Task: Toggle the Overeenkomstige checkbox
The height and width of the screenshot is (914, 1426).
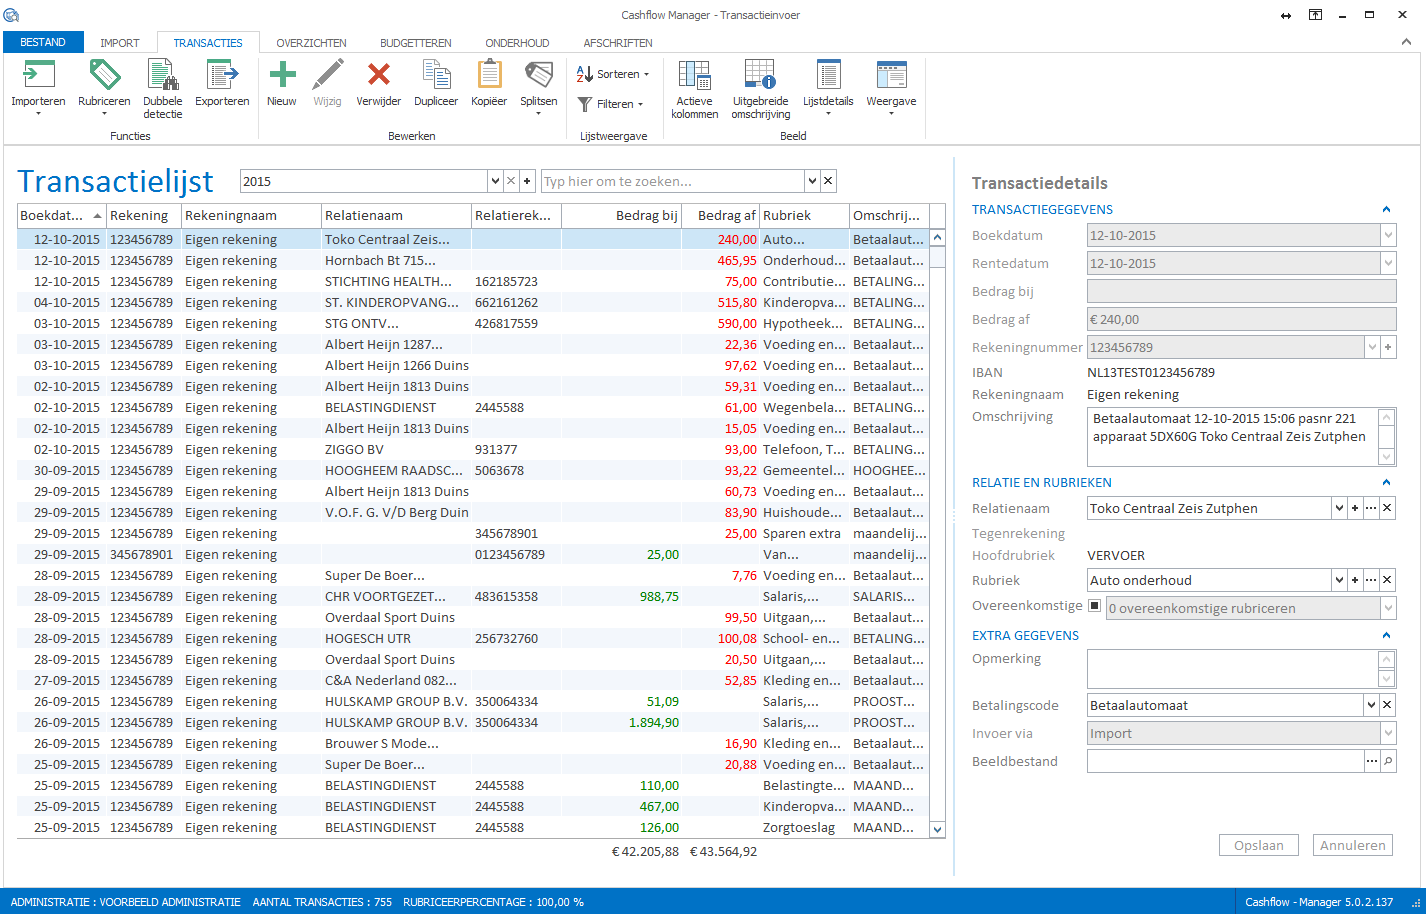Action: point(1094,606)
